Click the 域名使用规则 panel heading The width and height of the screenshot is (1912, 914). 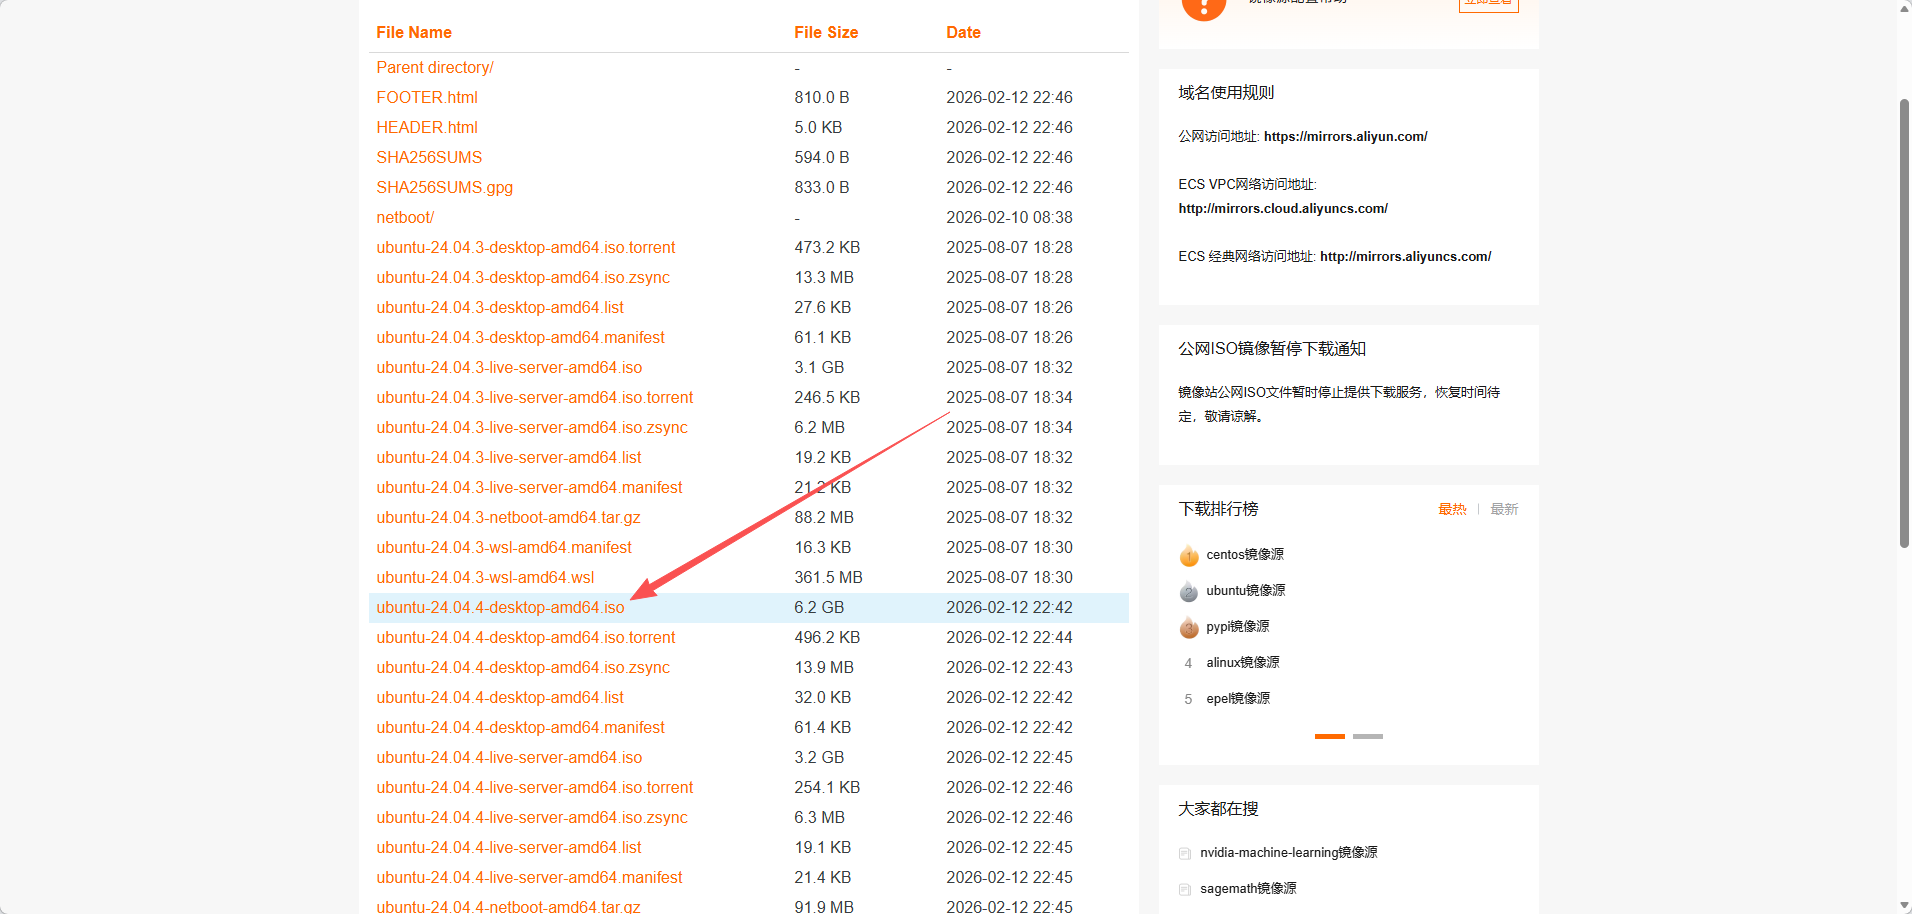1226,93
